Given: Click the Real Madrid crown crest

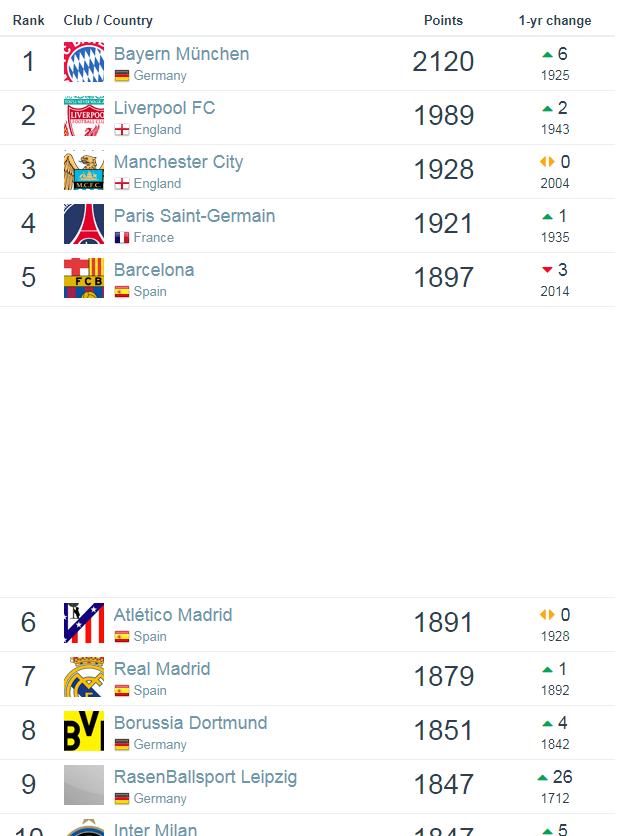Looking at the screenshot, I should coord(84,677).
